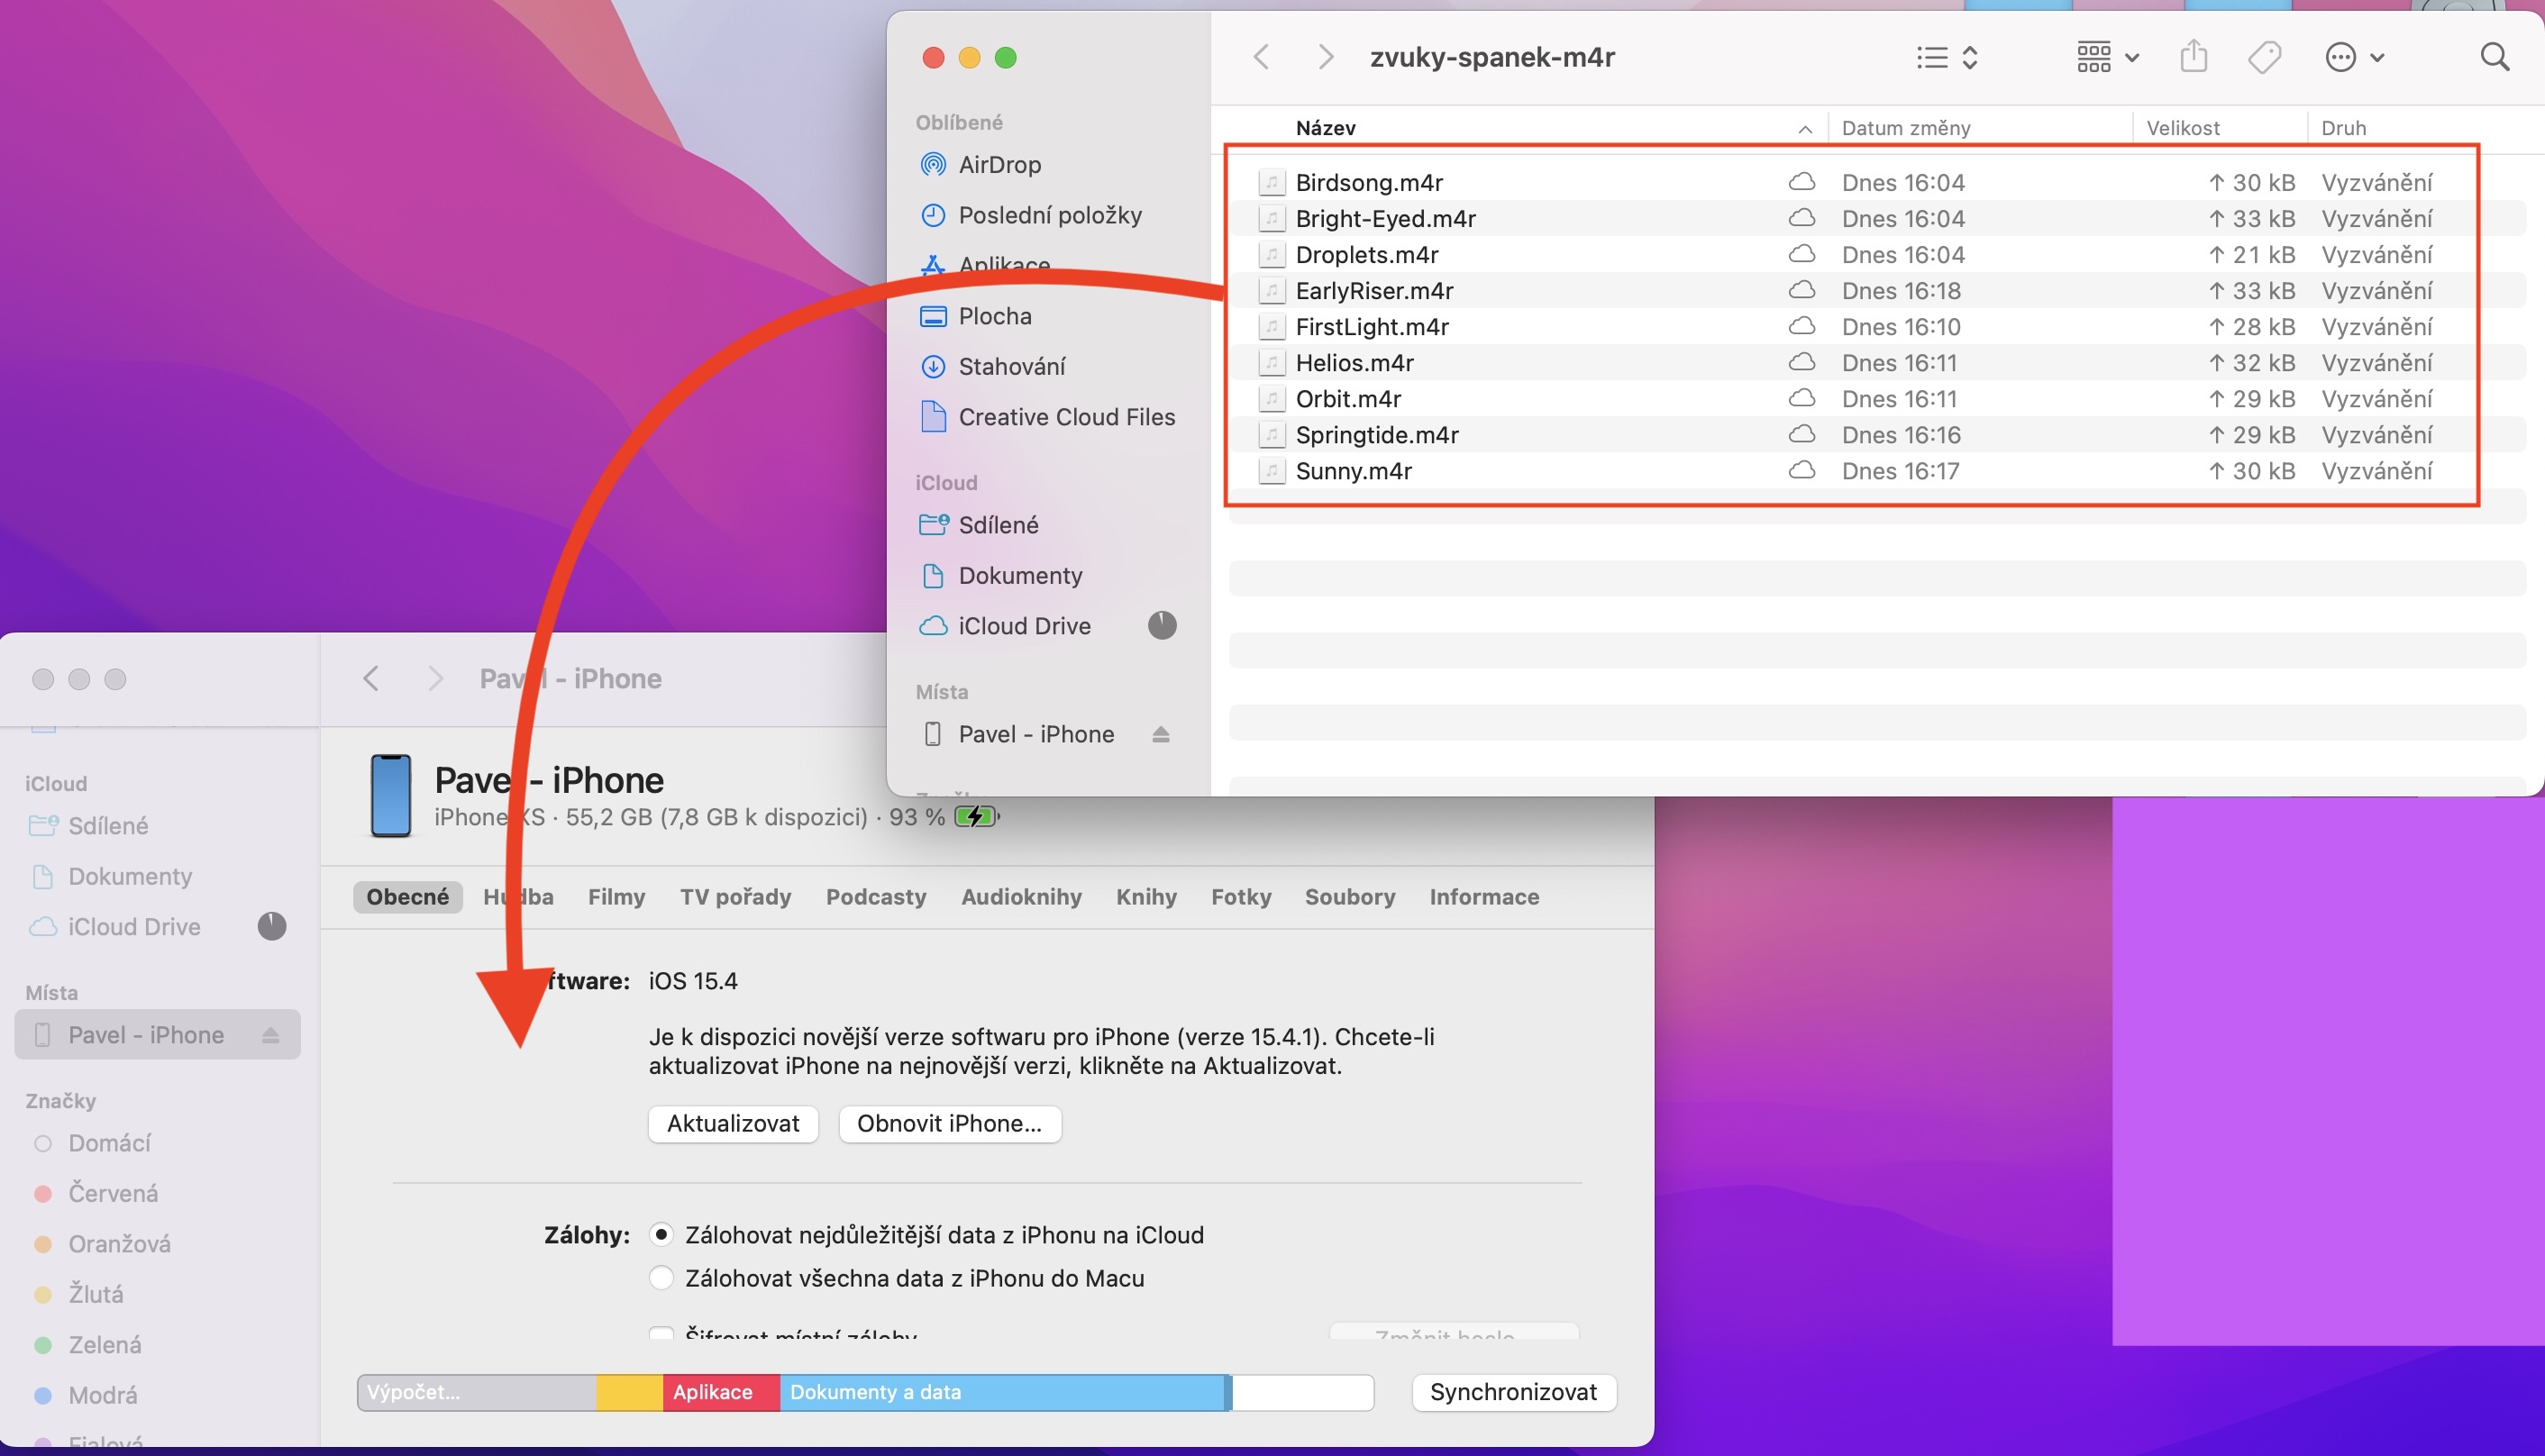This screenshot has width=2545, height=1456.
Task: Select backup to iCloud radio option
Action: pyautogui.click(x=661, y=1235)
